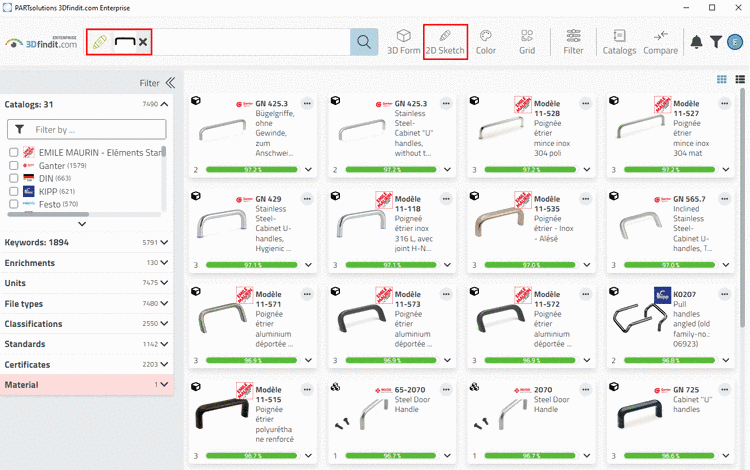This screenshot has height=470, width=750.
Task: Click the results vertical scrollbar
Action: [742, 208]
